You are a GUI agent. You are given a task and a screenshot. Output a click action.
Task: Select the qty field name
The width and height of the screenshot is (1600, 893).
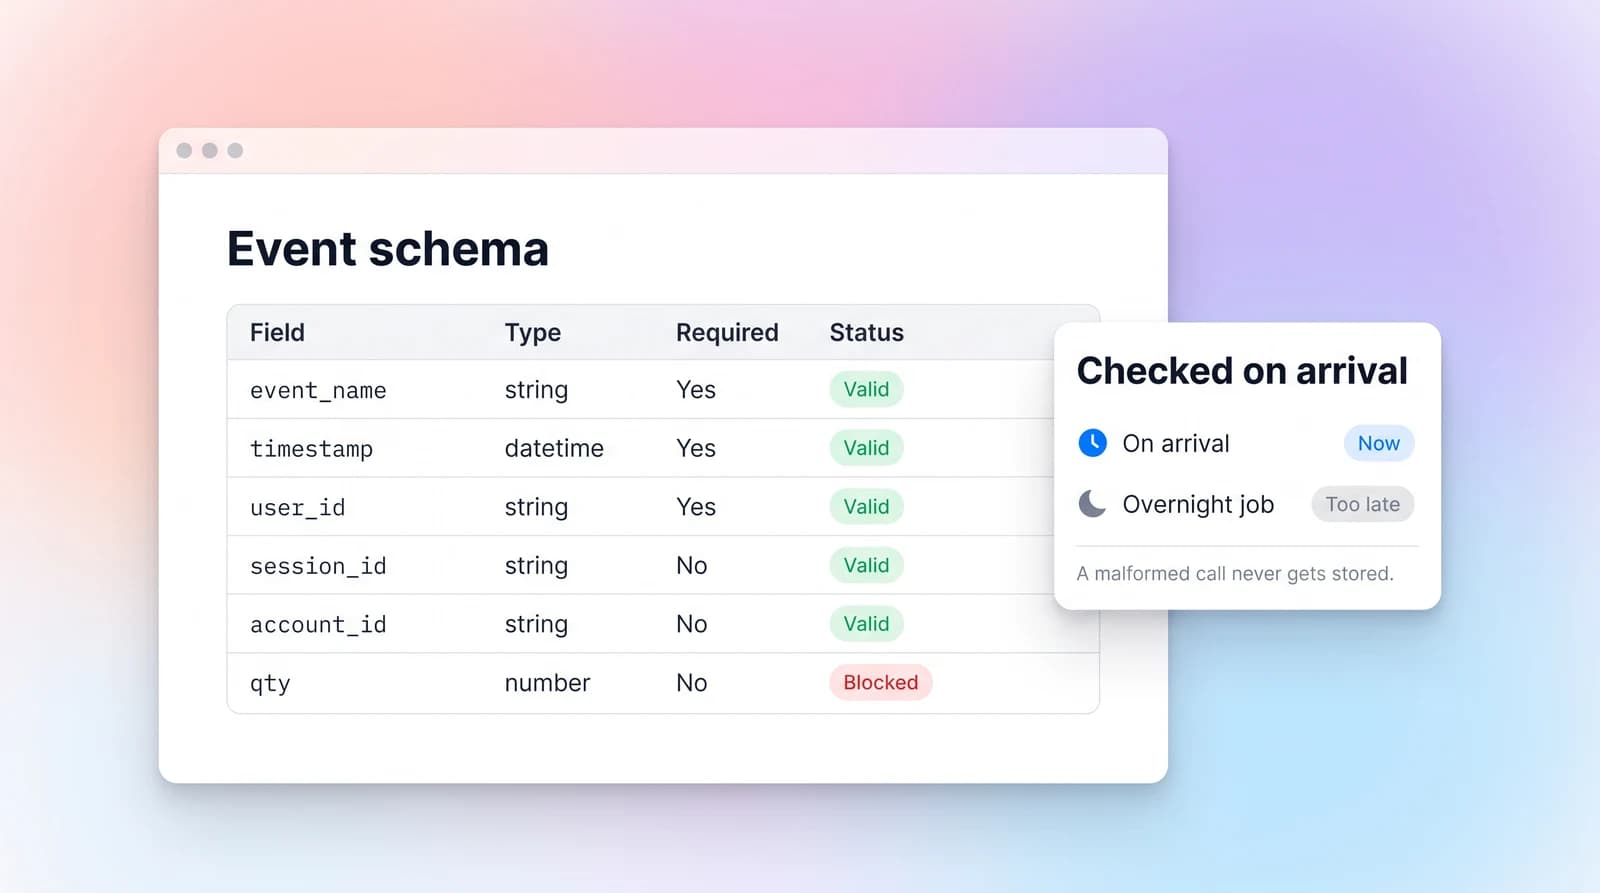(x=270, y=684)
